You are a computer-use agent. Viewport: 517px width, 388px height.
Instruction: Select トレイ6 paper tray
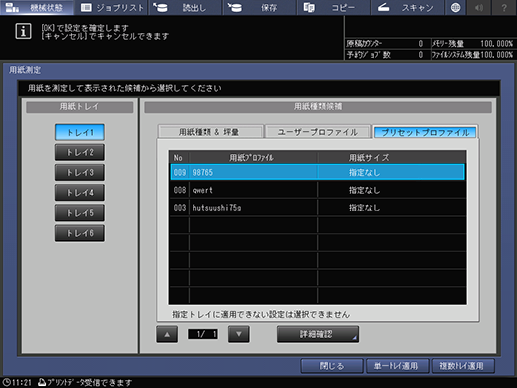tap(80, 233)
